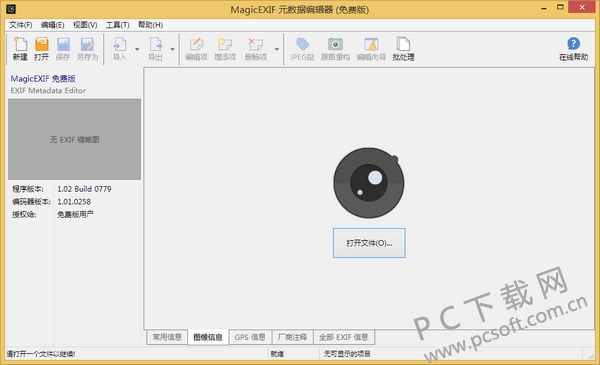This screenshot has height=365, width=600.
Task: Switch to the 常用信息 tab
Action: 167,337
